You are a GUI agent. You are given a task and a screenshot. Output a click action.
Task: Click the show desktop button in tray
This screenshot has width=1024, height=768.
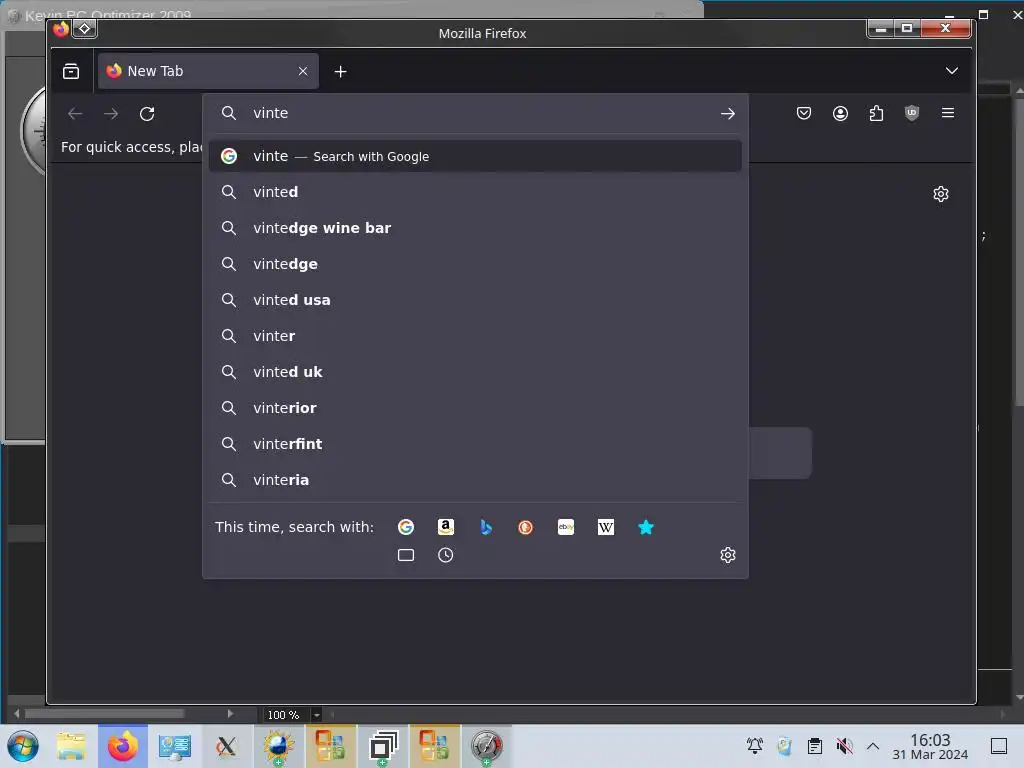999,746
